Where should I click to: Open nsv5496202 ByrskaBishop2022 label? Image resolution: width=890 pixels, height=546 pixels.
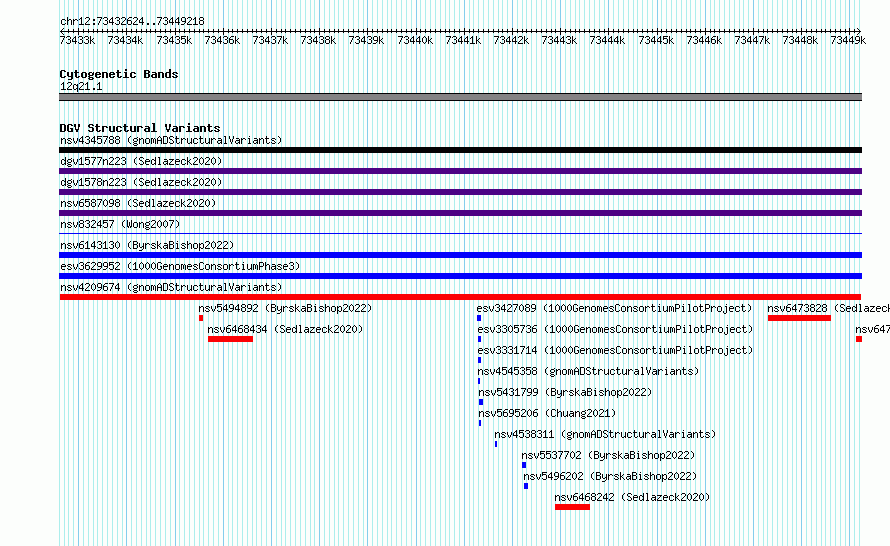tap(610, 476)
